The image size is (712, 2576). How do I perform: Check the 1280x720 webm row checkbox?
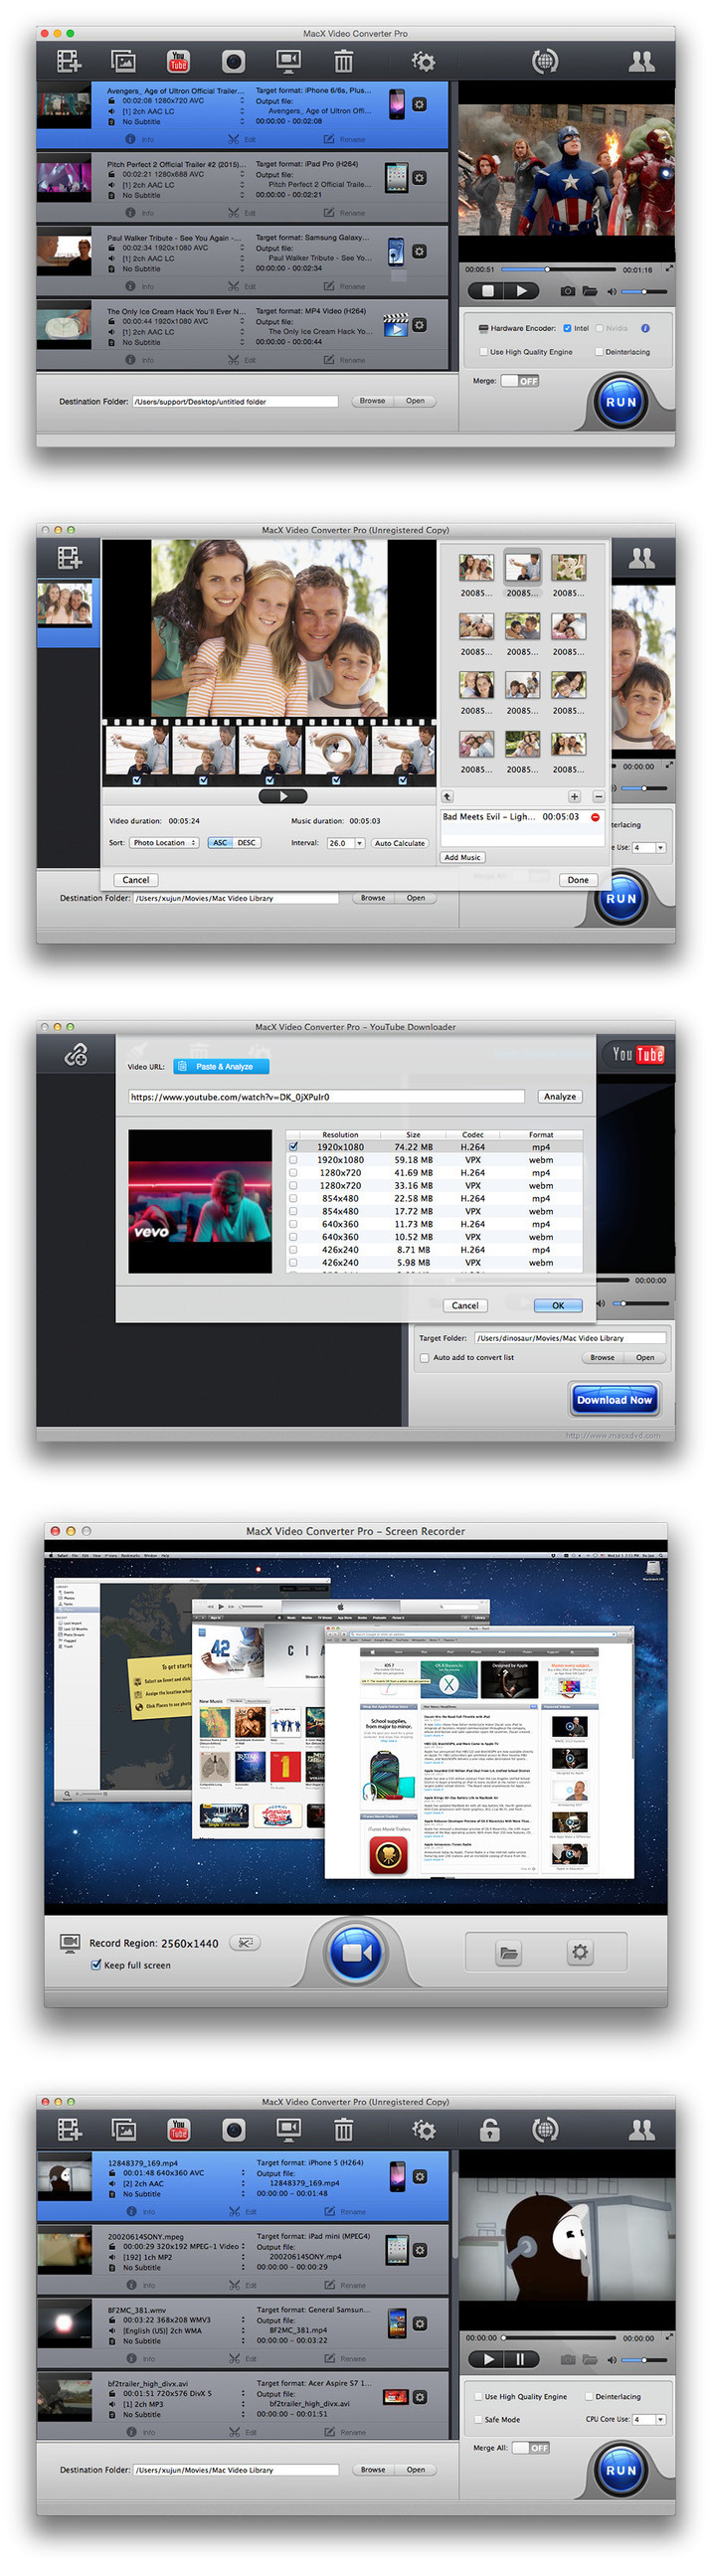pos(293,1185)
